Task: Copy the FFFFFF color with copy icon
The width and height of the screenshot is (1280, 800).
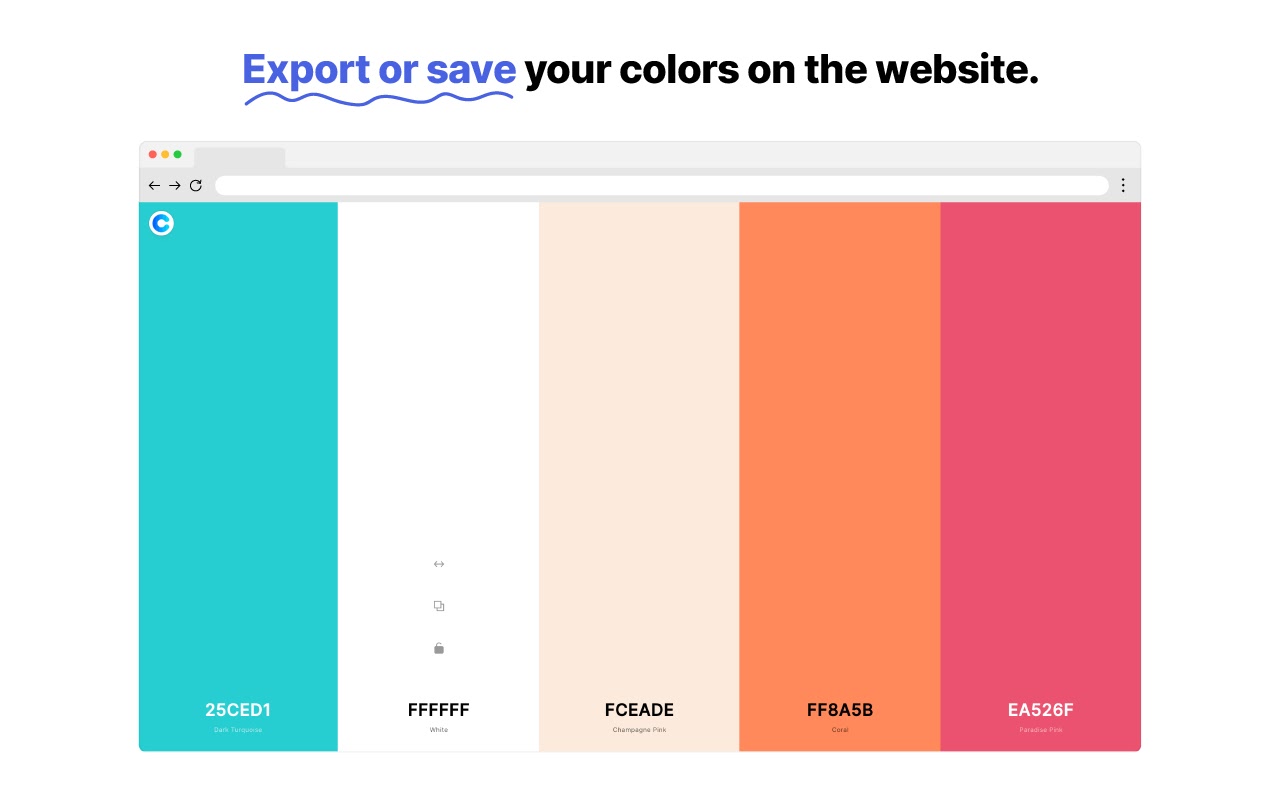Action: (439, 606)
